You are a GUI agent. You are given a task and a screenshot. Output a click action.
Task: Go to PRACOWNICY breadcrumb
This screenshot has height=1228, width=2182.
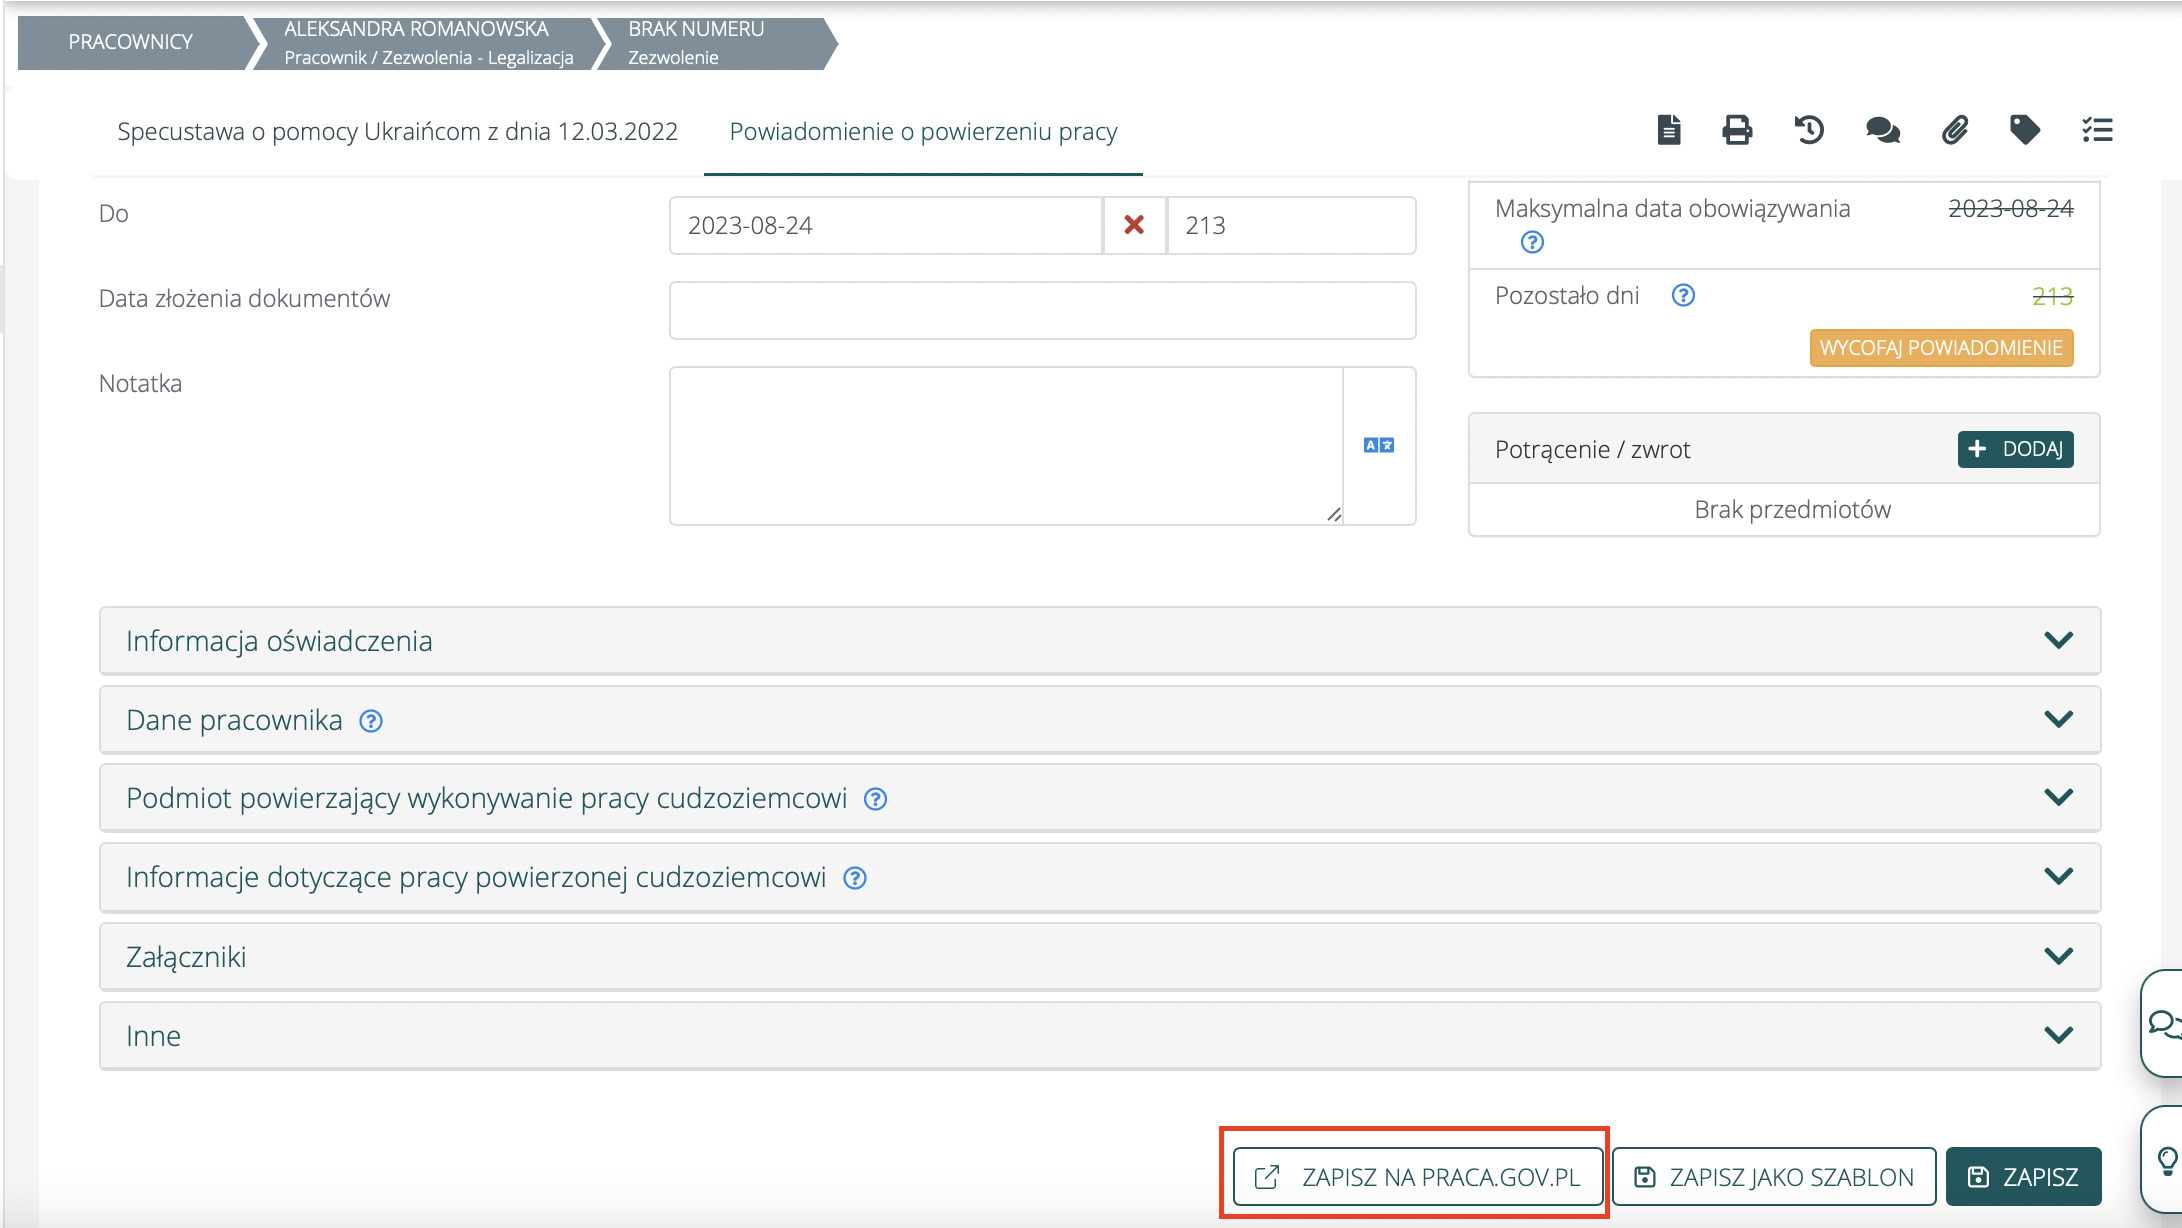(x=131, y=42)
